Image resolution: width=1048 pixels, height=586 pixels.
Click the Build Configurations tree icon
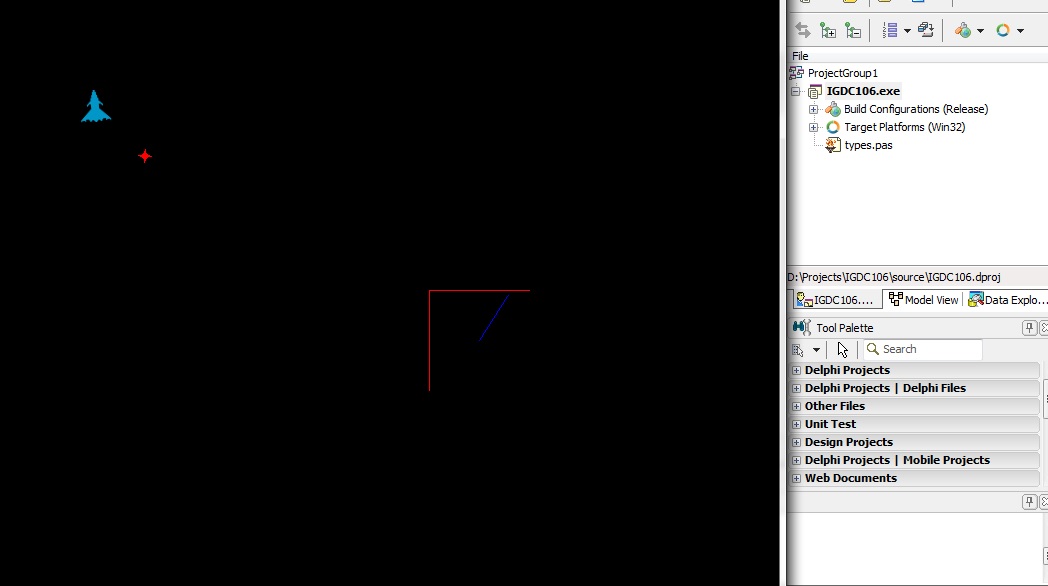click(x=833, y=109)
